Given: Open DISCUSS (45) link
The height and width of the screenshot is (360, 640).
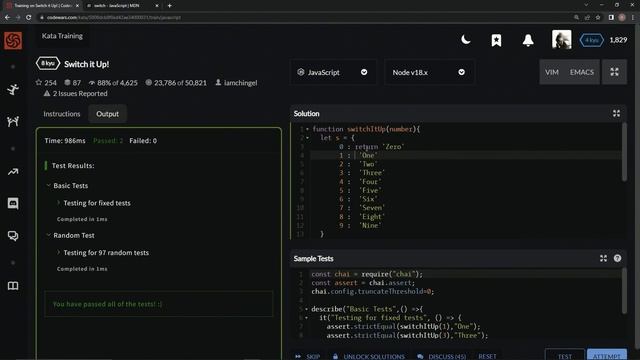Looking at the screenshot, I should [442, 356].
